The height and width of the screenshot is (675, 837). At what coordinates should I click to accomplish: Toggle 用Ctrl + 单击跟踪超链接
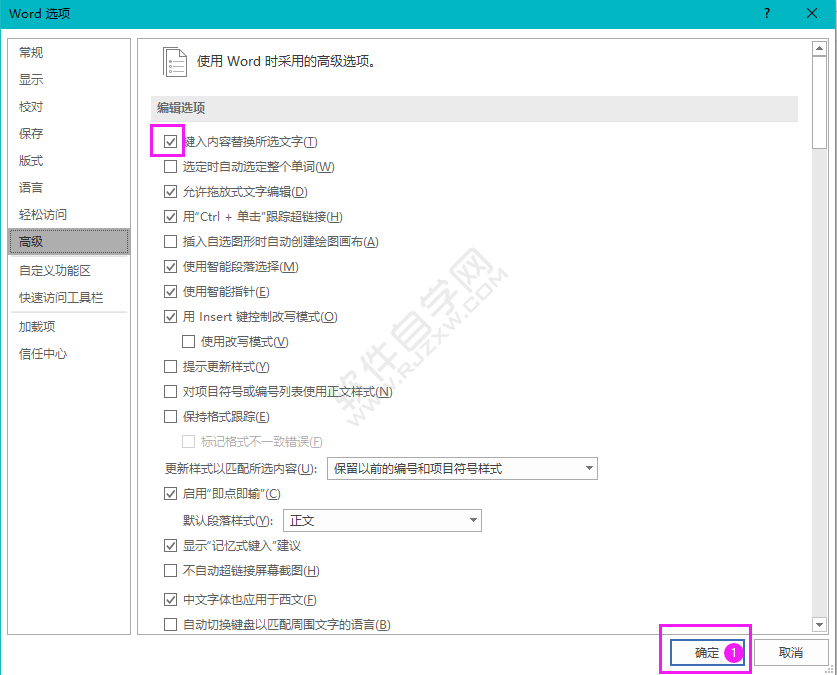170,216
